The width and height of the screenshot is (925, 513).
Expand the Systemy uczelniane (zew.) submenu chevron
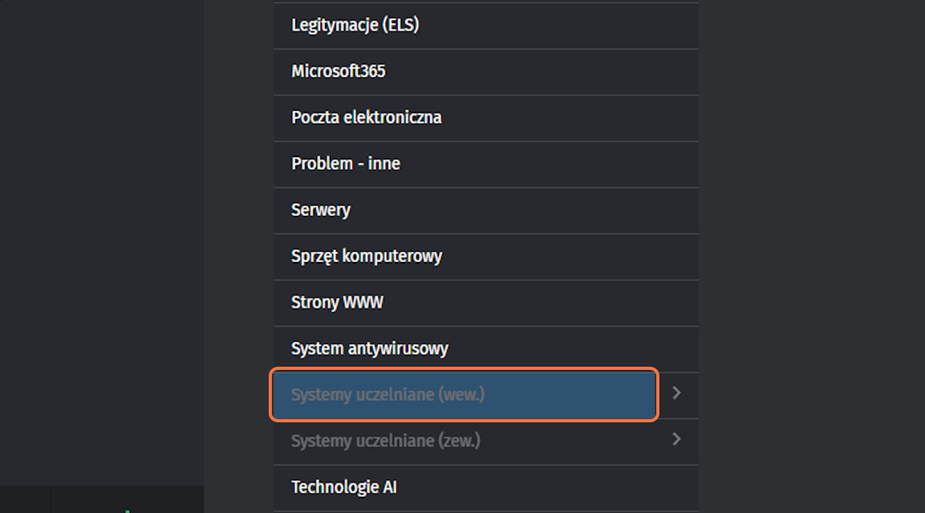pyautogui.click(x=677, y=439)
